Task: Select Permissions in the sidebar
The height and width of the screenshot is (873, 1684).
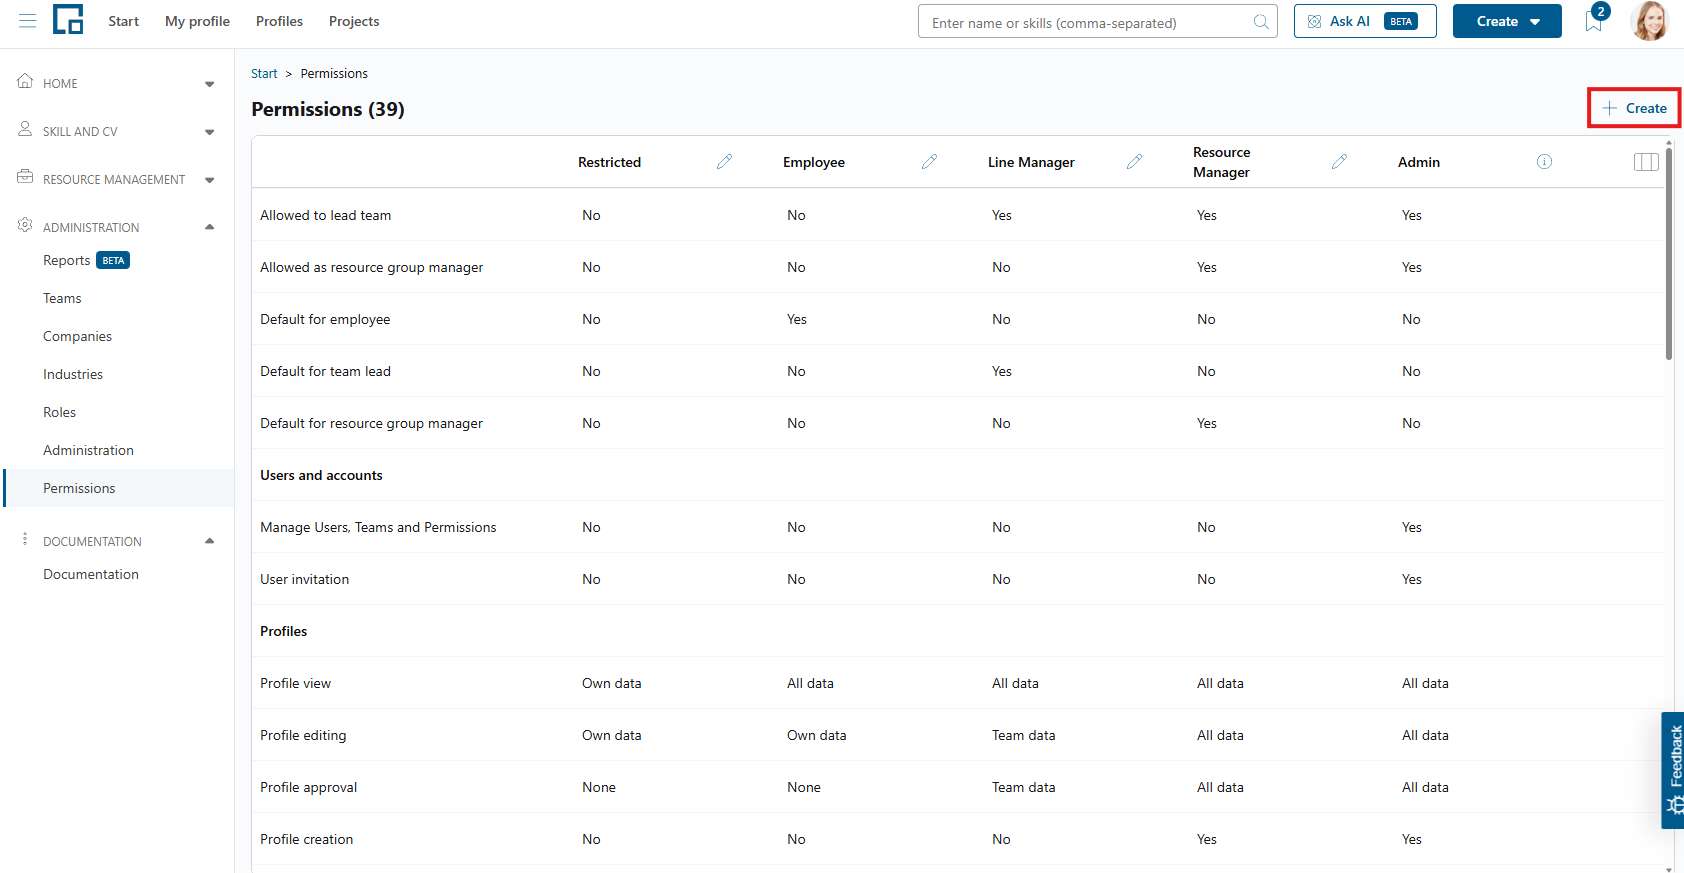Action: pyautogui.click(x=119, y=488)
